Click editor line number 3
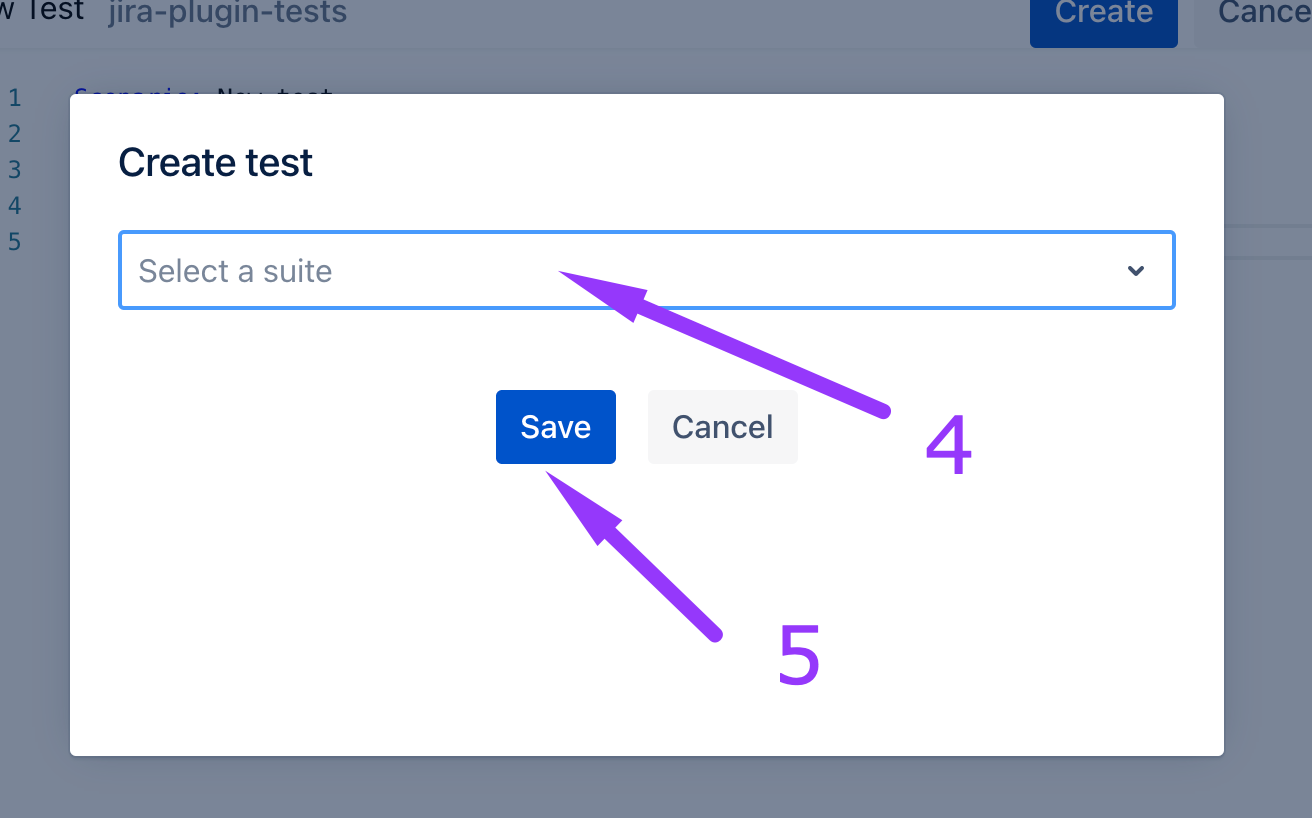1312x818 pixels. click(15, 170)
